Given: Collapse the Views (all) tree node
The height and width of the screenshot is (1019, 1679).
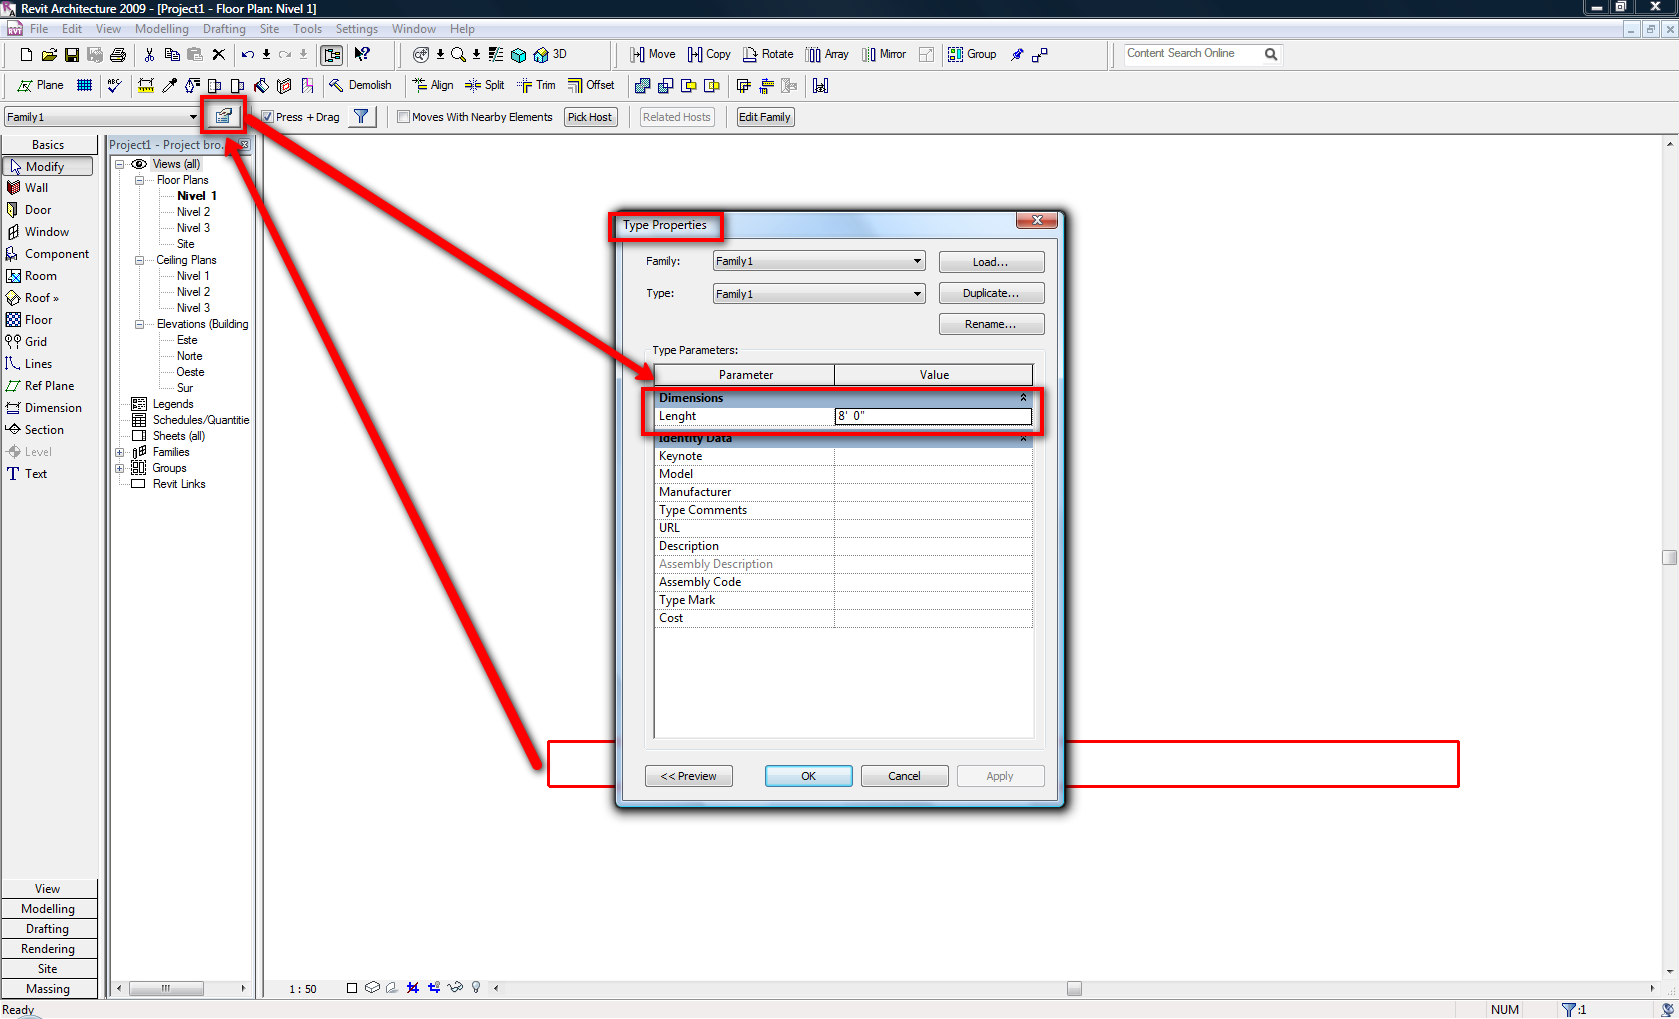Looking at the screenshot, I should [120, 164].
